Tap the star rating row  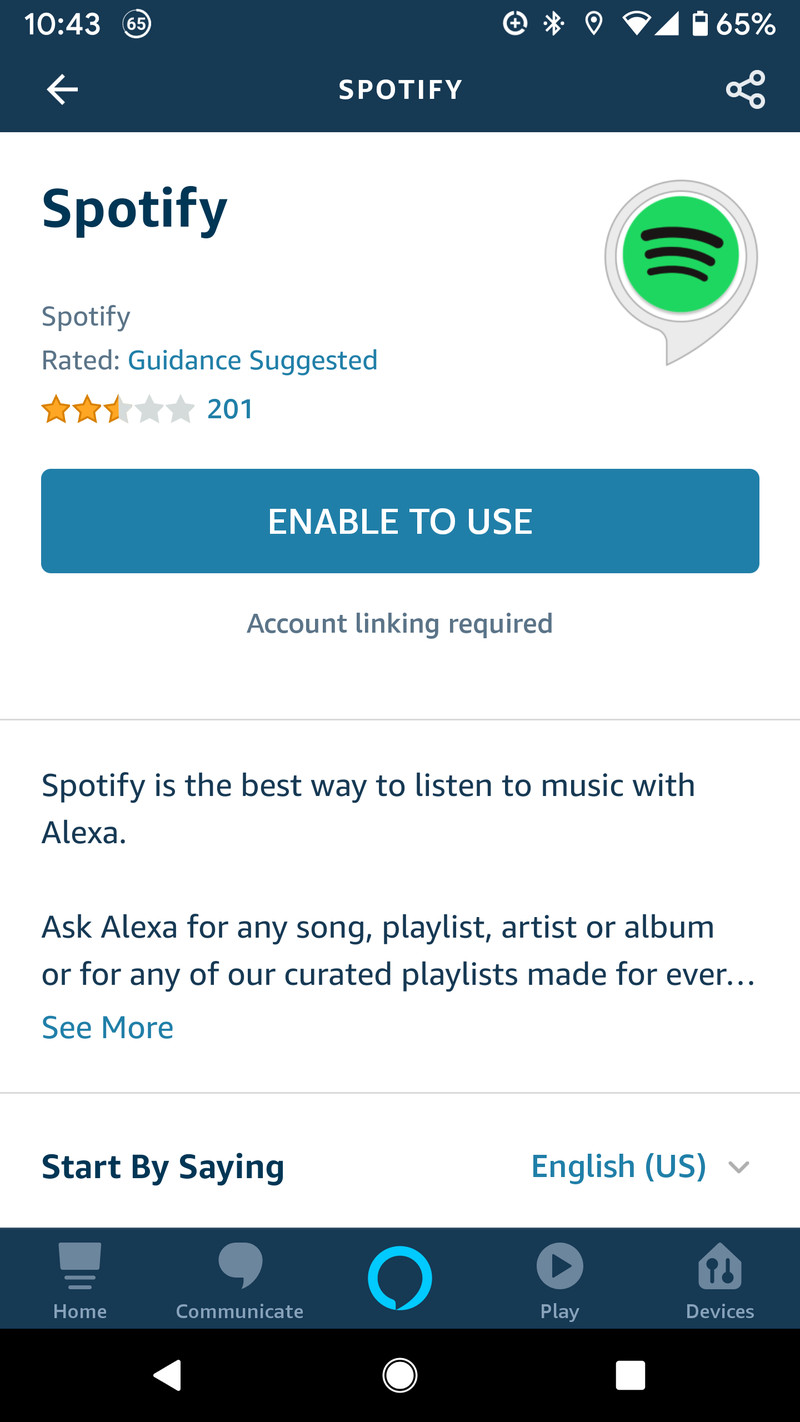click(118, 409)
